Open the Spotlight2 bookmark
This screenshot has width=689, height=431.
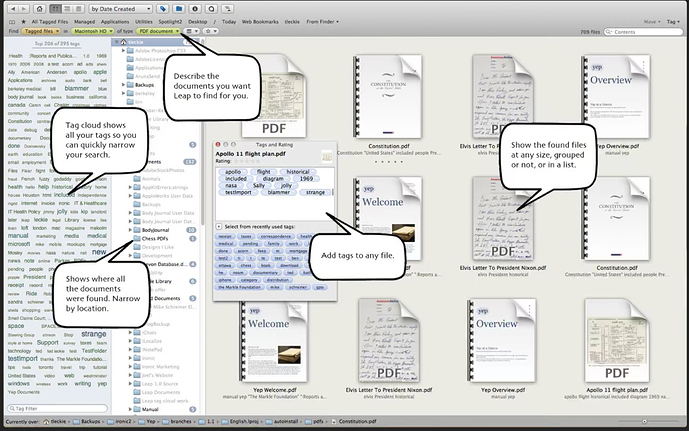point(170,22)
